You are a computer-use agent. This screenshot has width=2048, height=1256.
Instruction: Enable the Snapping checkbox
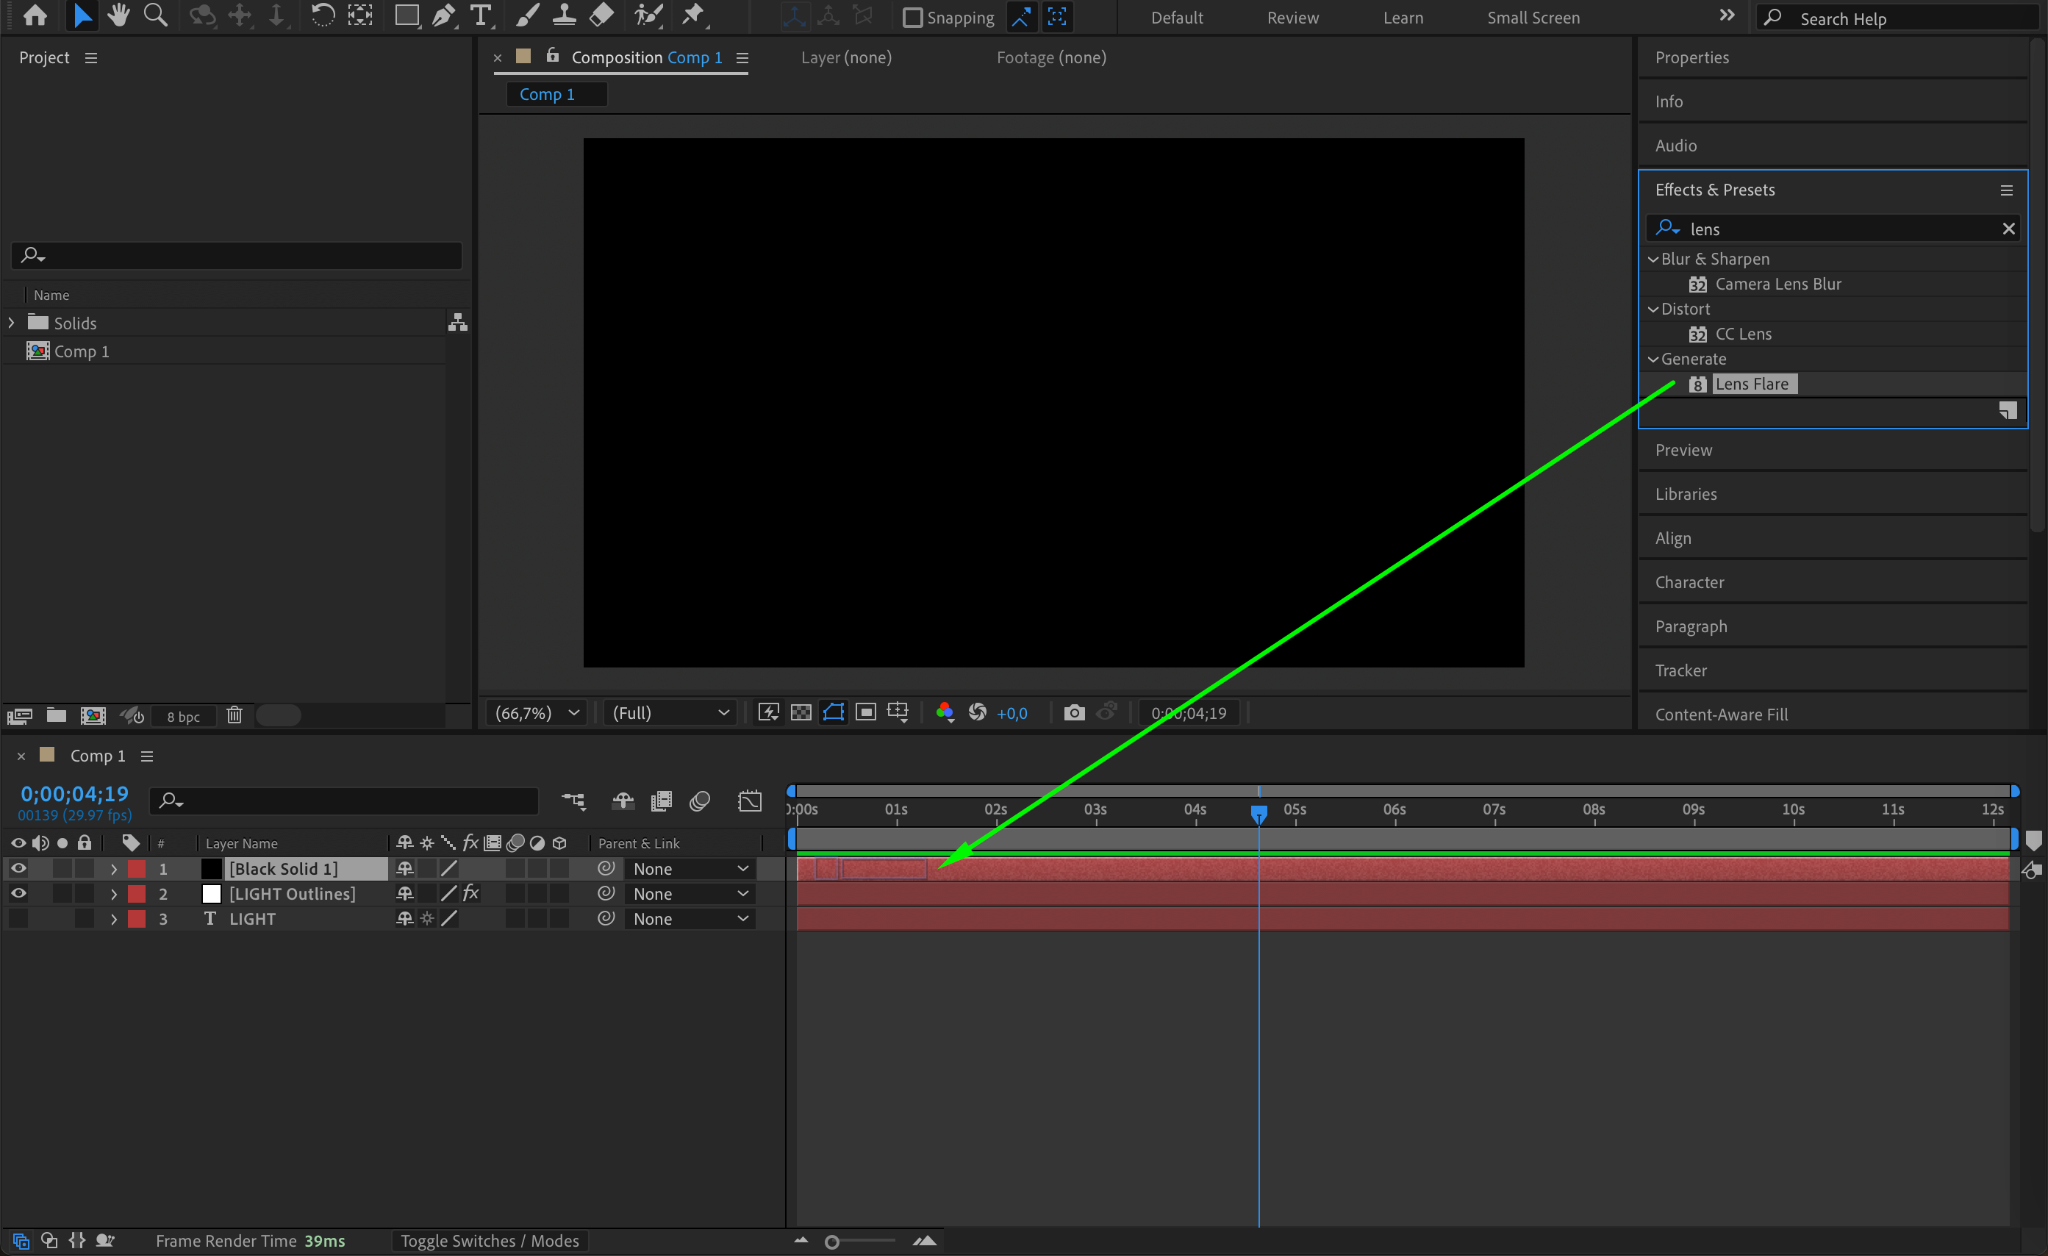(912, 17)
